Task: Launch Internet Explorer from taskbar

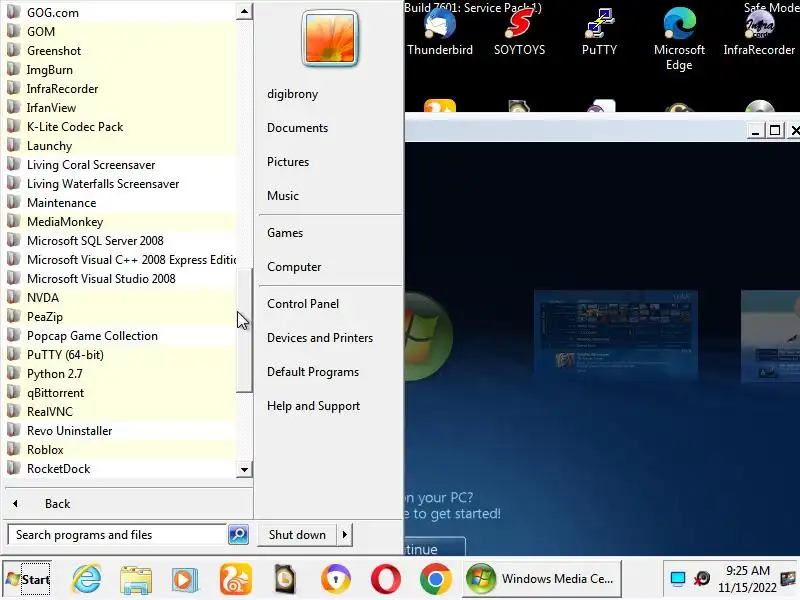Action: point(86,579)
